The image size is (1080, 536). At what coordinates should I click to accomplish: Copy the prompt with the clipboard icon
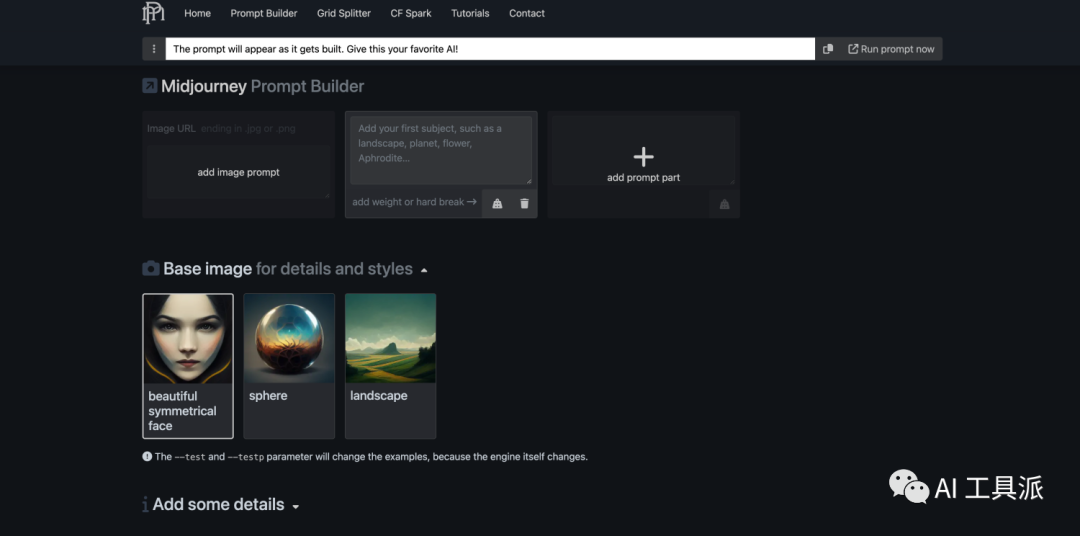(x=828, y=49)
